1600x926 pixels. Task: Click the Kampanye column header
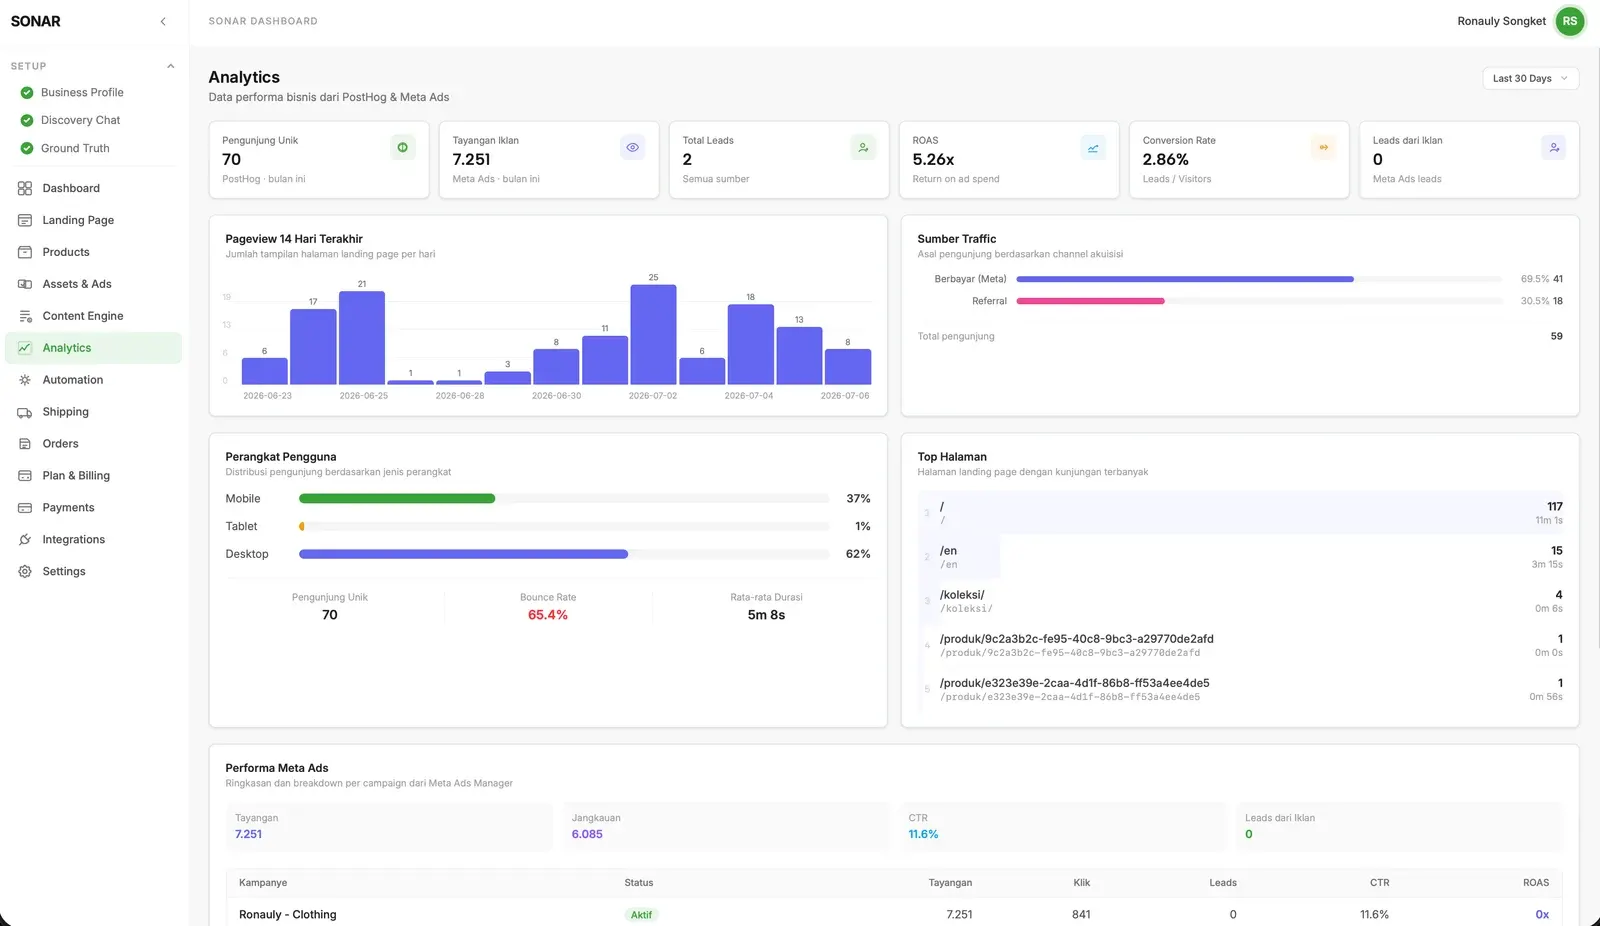[x=263, y=883]
